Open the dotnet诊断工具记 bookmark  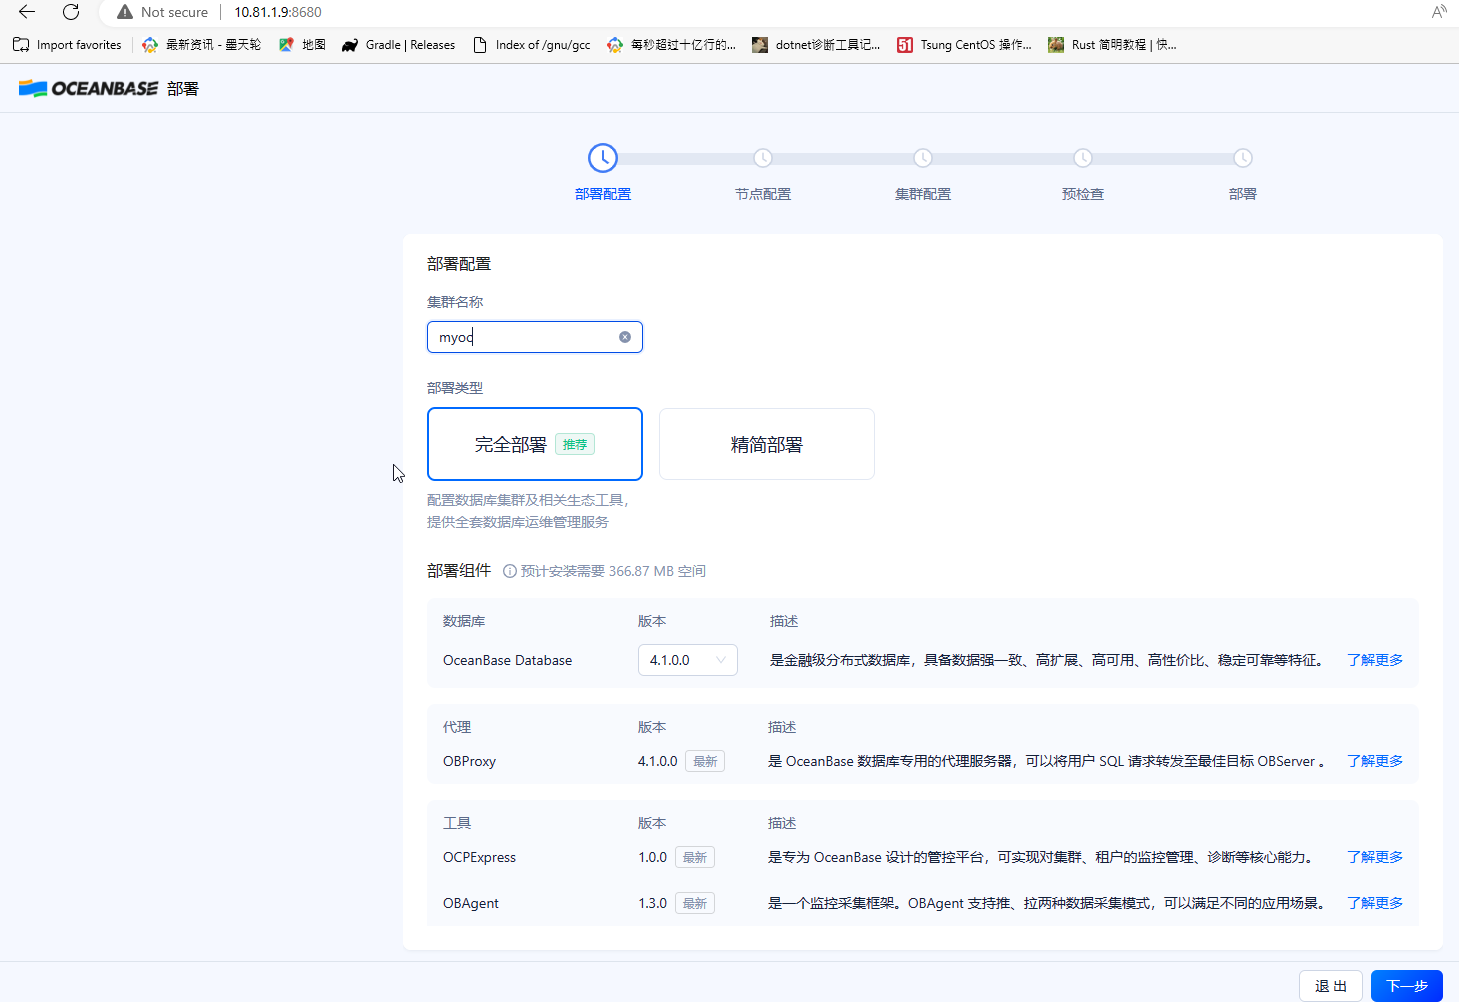(816, 45)
